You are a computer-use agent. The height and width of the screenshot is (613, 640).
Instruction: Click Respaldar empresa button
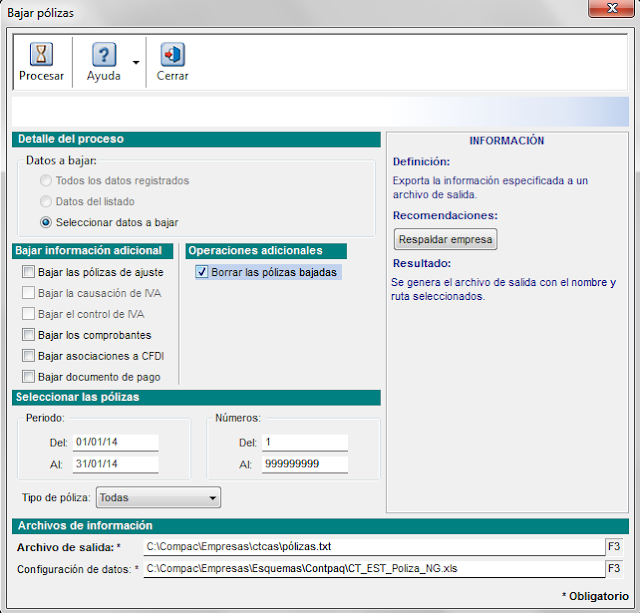pos(445,239)
